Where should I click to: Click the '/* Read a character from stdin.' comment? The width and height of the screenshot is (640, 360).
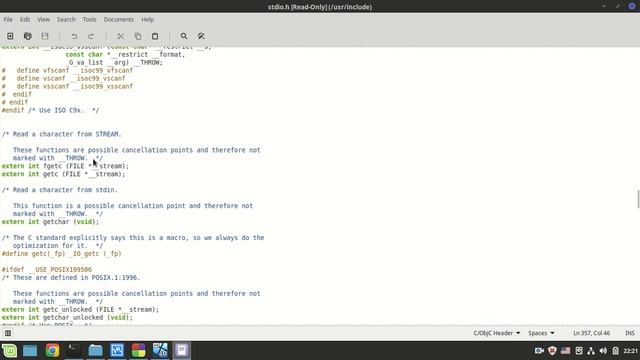click(x=60, y=190)
